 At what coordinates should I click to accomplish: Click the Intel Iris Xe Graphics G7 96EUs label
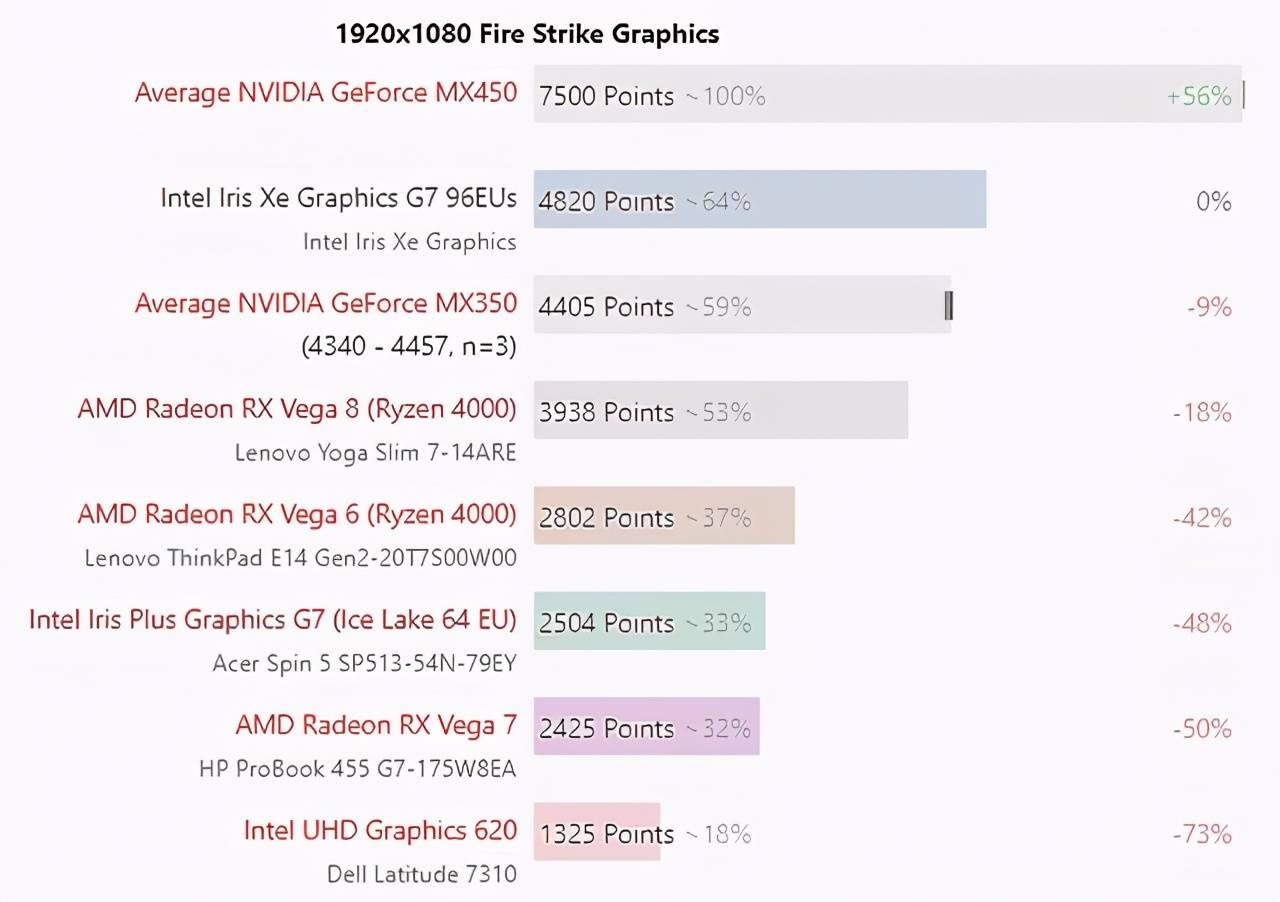click(338, 198)
